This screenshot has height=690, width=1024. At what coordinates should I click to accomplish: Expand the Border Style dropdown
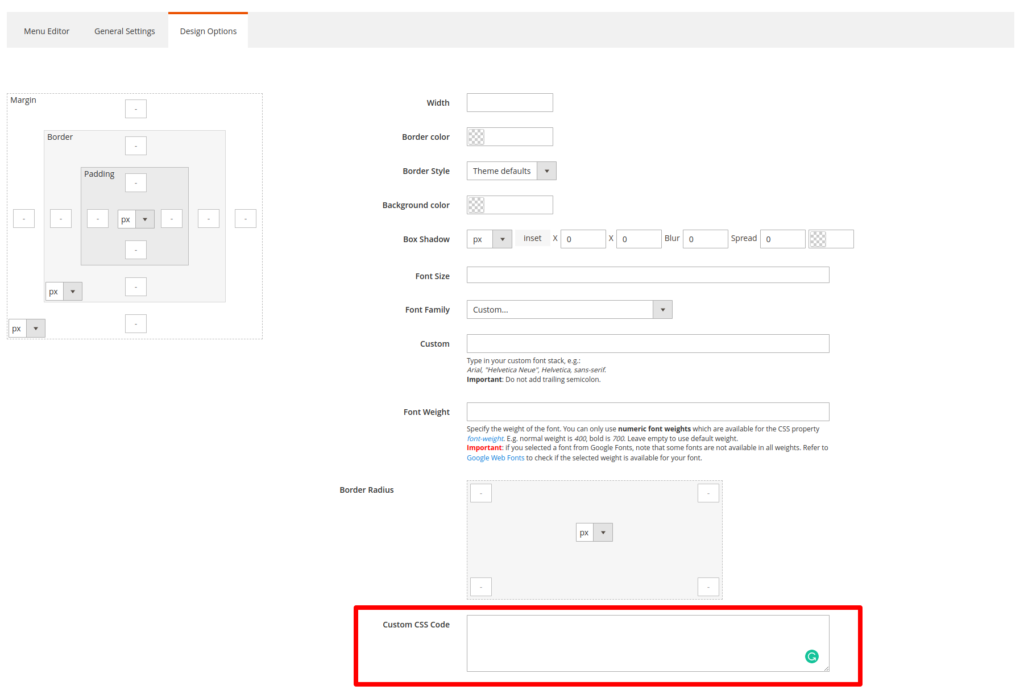coord(511,171)
